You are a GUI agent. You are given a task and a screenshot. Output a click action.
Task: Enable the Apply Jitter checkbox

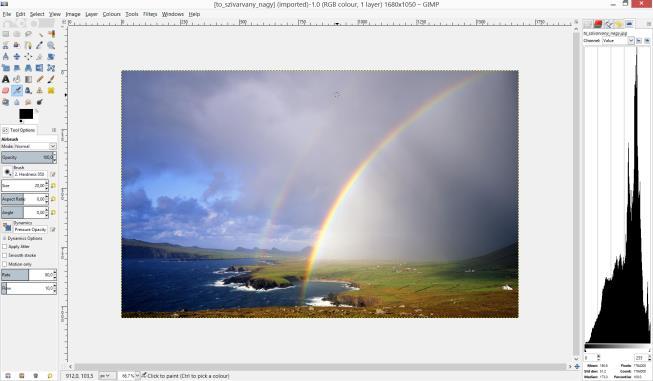(x=5, y=247)
